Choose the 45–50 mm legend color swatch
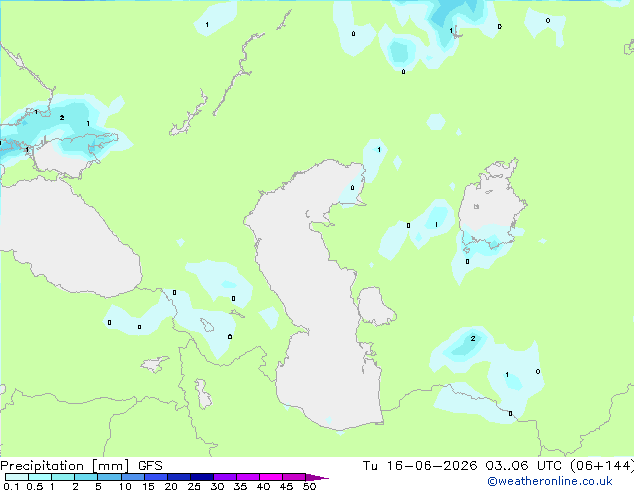This screenshot has height=490, width=634. point(294,477)
